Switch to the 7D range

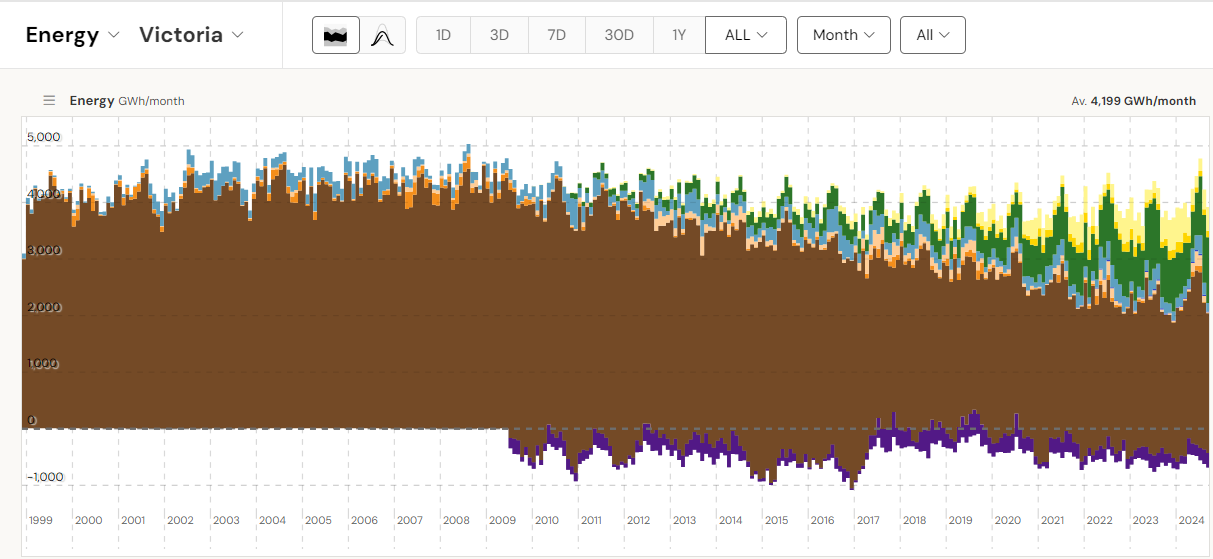(x=557, y=35)
